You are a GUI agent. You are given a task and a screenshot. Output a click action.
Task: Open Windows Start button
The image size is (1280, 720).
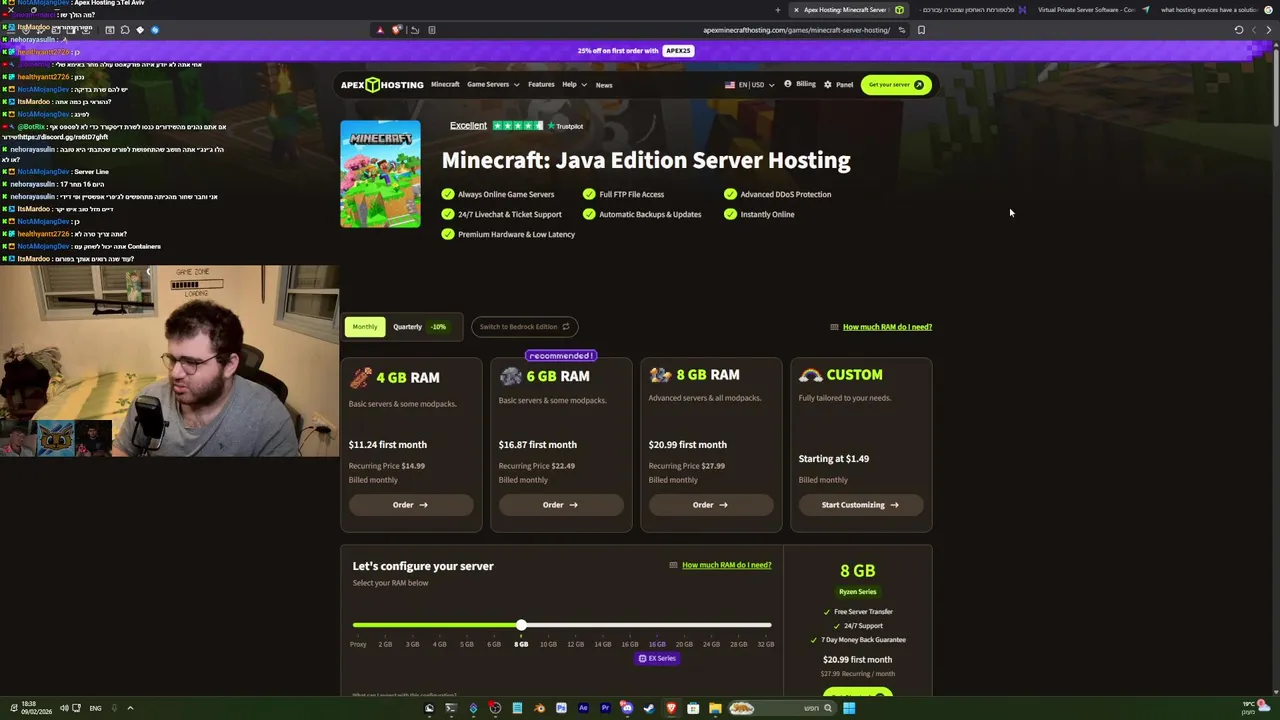pyautogui.click(x=849, y=708)
